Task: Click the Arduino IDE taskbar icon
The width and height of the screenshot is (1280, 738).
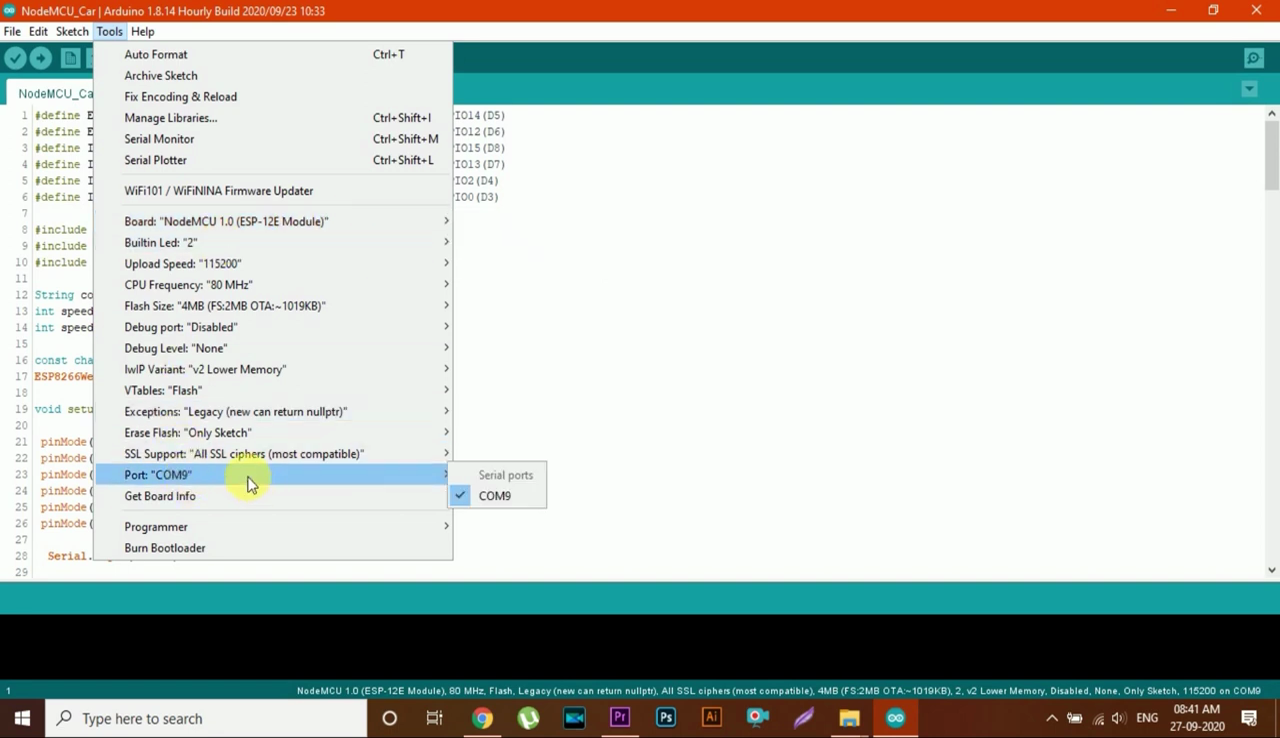Action: 895,718
